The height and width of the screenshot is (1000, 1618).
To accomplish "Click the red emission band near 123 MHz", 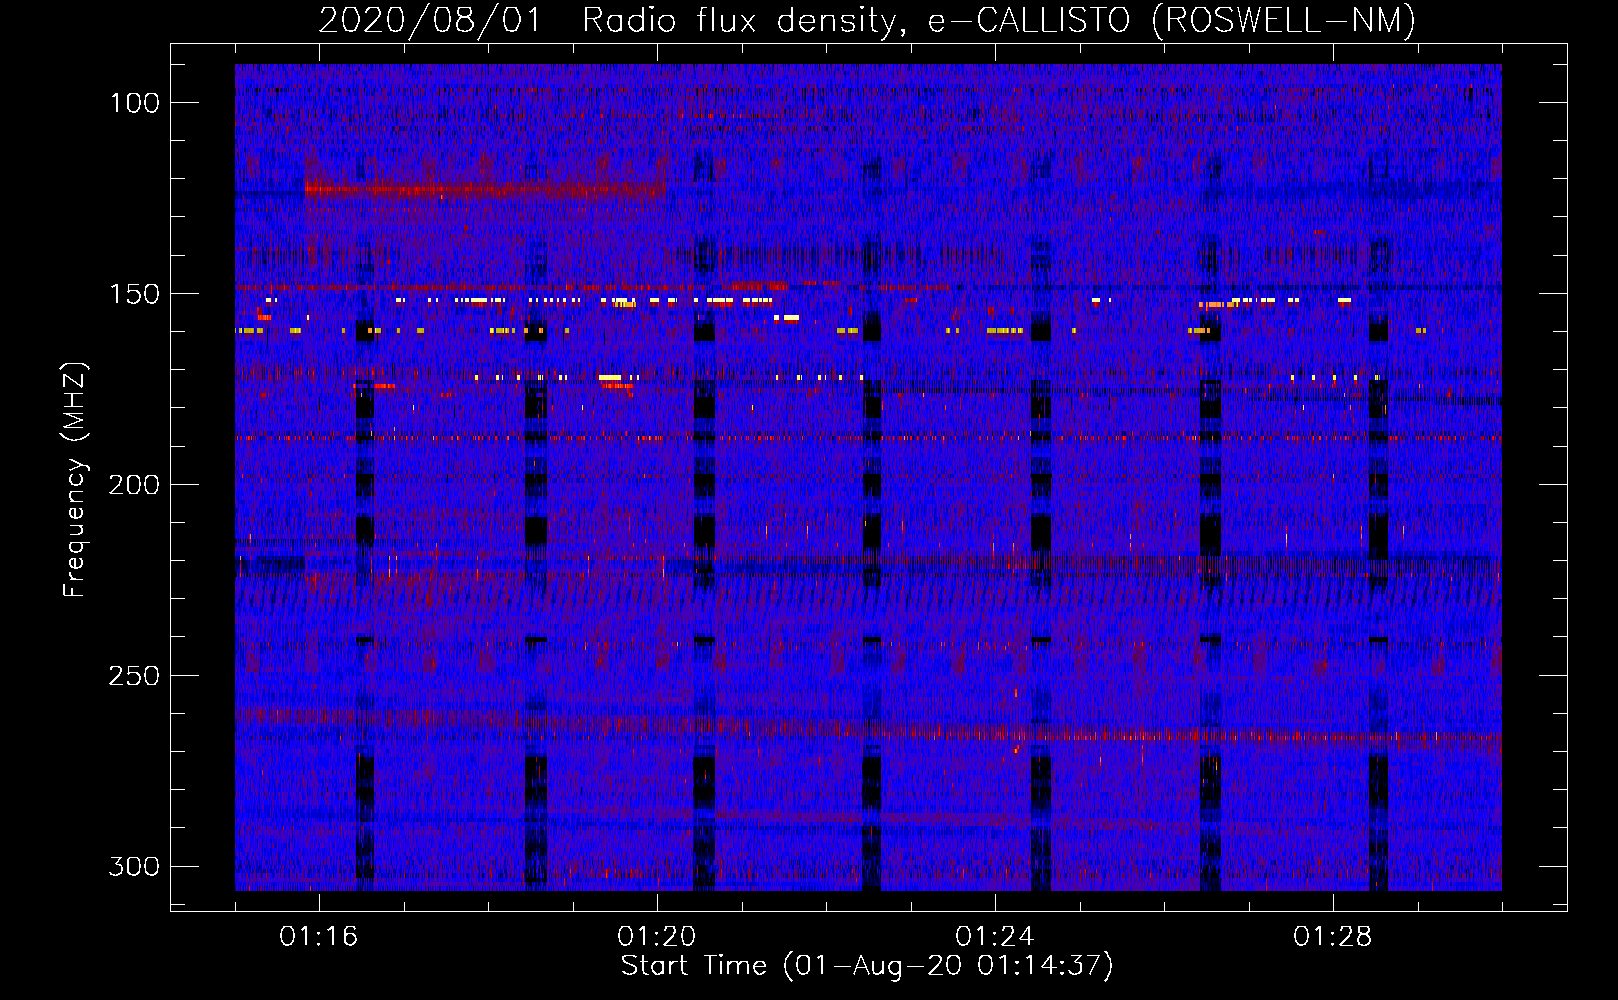I will (x=485, y=189).
